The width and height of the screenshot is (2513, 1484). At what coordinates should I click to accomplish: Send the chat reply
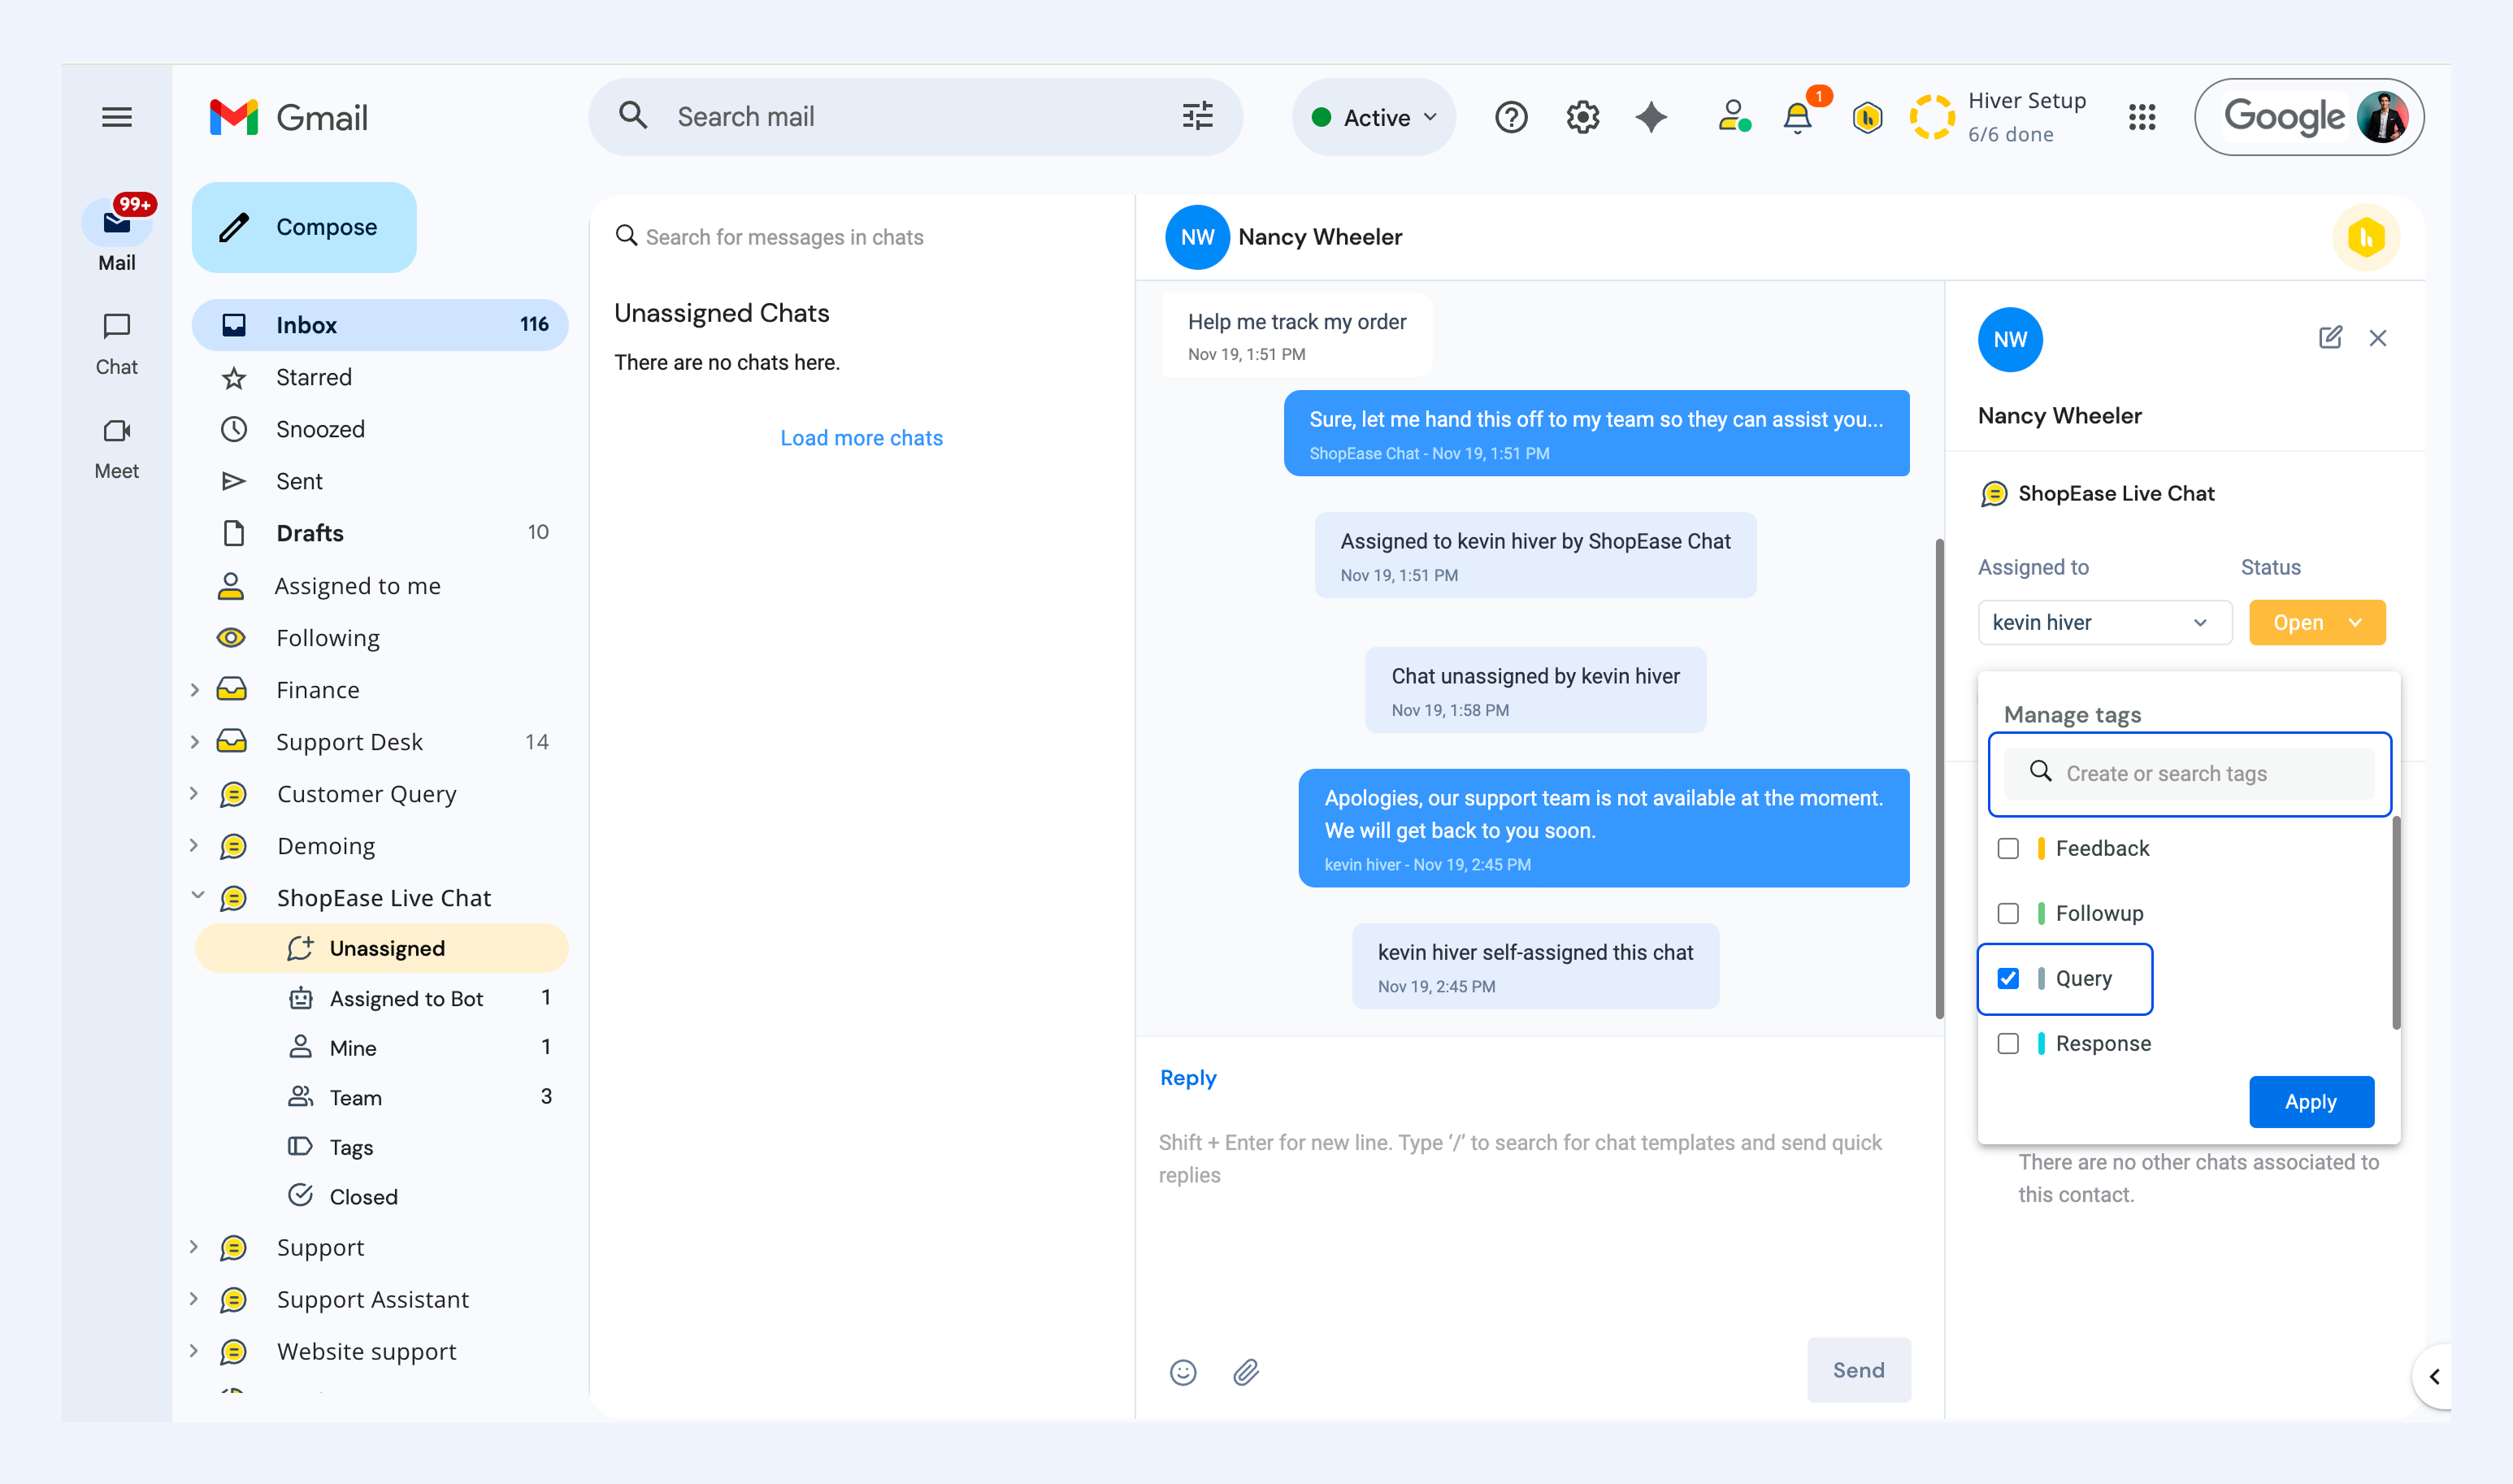pos(1858,1370)
